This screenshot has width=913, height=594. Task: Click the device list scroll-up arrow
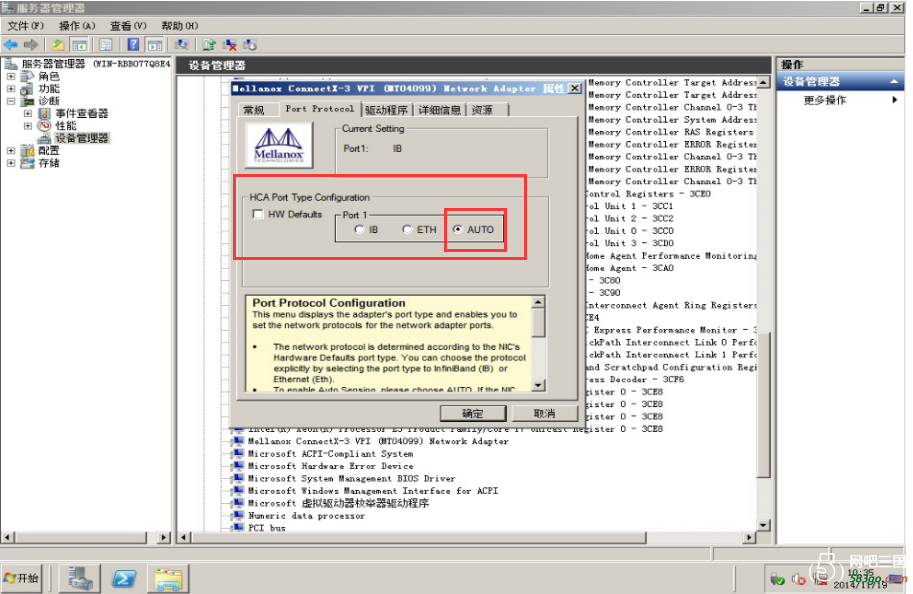pos(763,82)
